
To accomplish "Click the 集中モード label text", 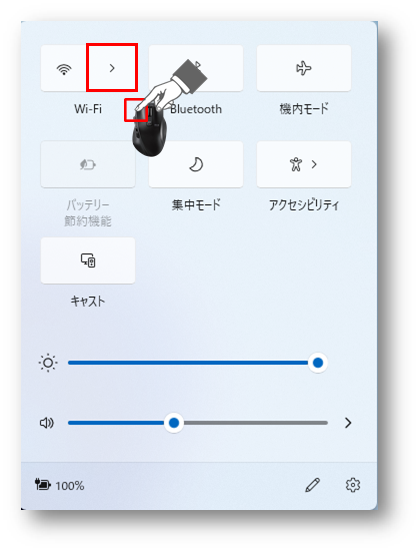I will point(196,205).
